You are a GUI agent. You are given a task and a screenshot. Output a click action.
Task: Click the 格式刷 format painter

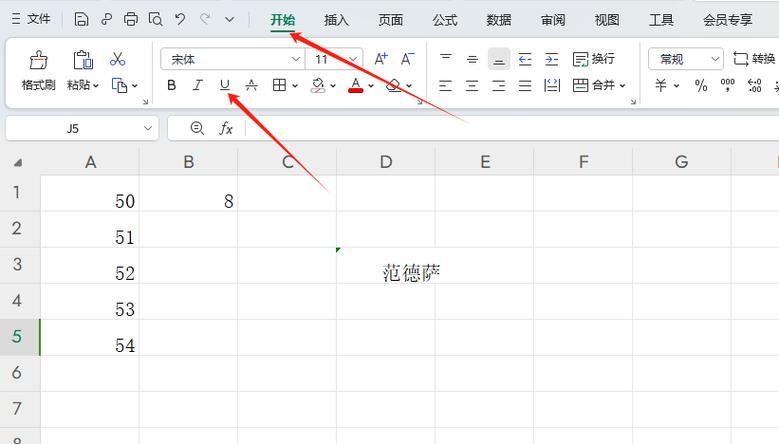coord(38,71)
